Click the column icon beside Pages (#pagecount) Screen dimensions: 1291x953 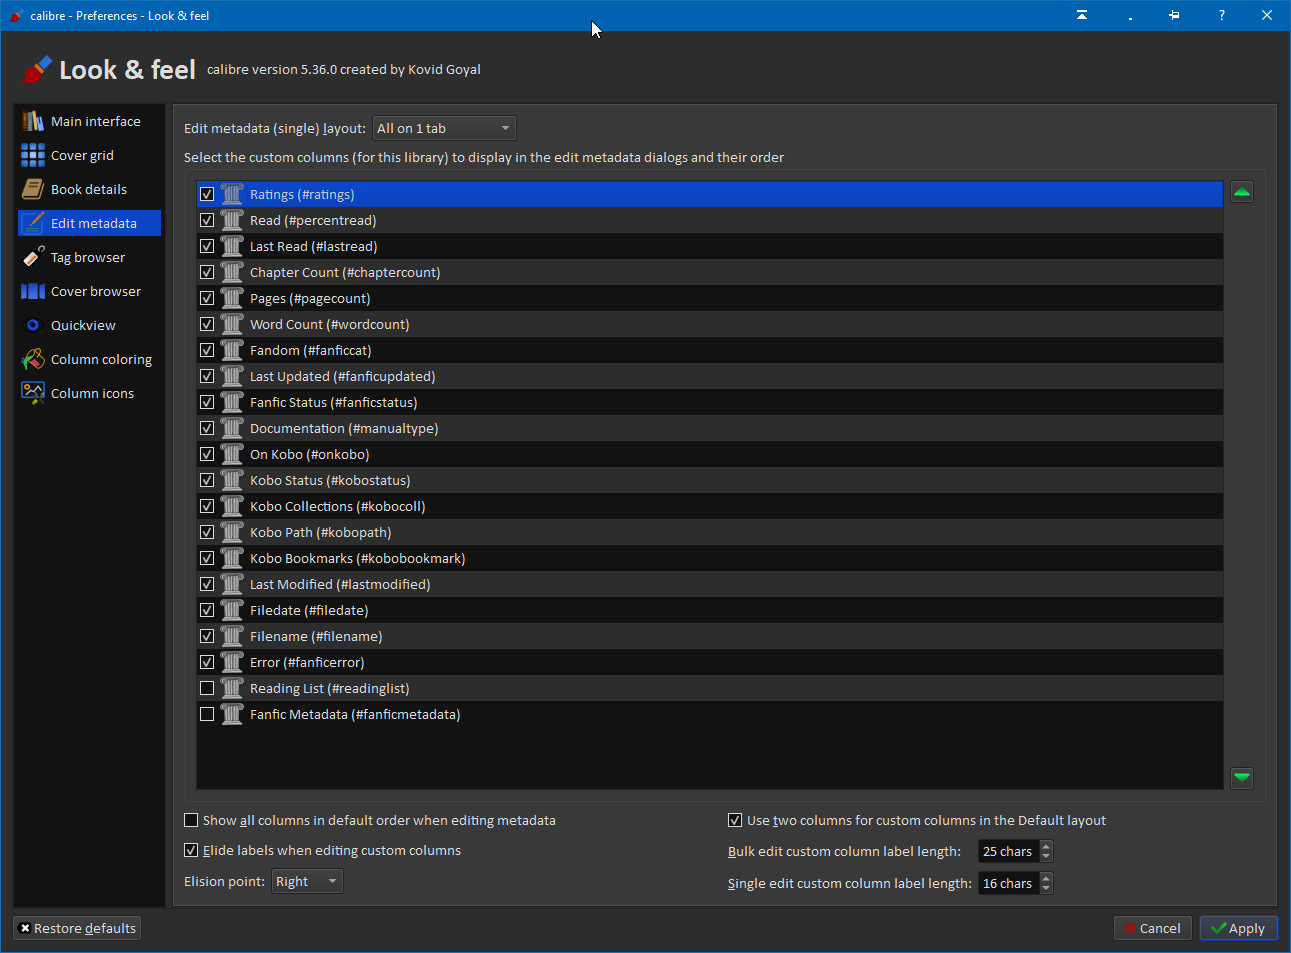(232, 298)
